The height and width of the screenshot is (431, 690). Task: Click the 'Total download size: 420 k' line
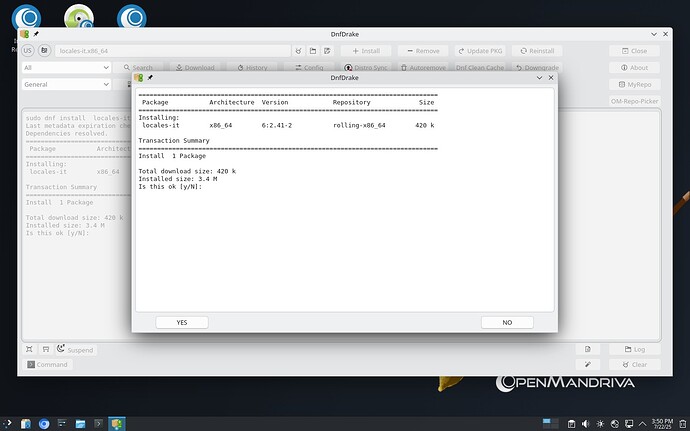pos(187,171)
